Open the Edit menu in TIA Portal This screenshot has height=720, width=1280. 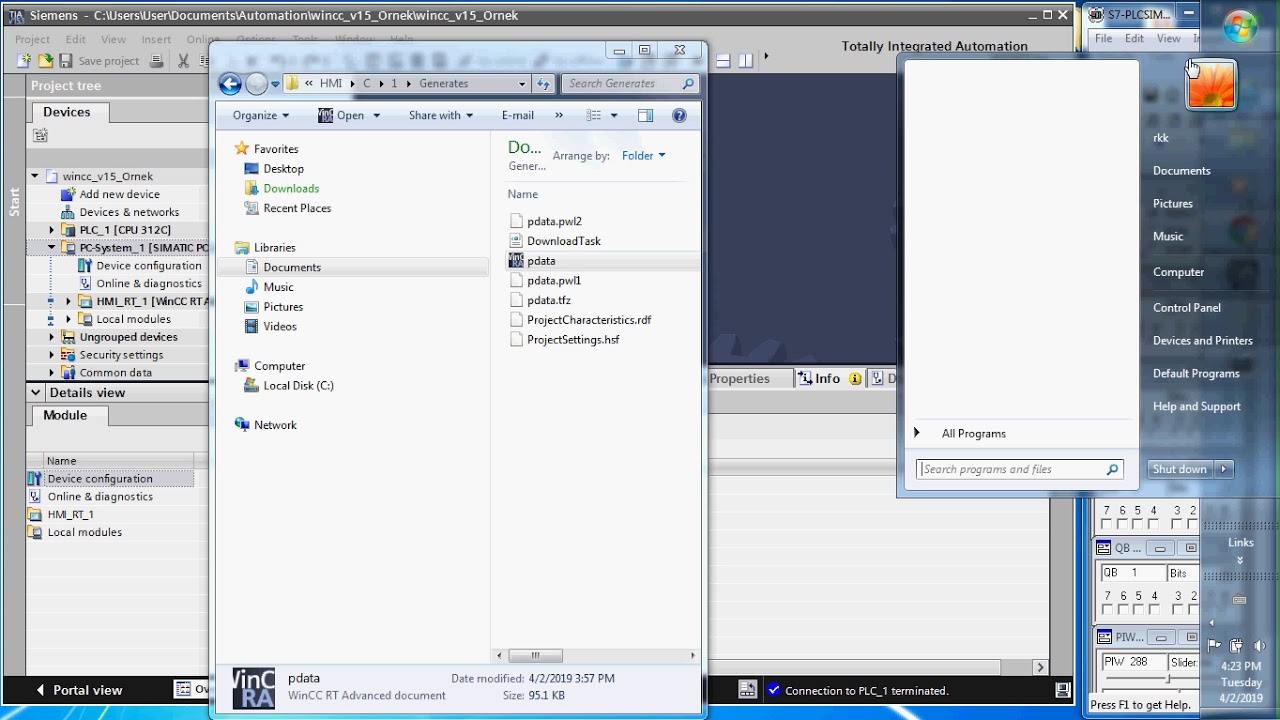coord(76,39)
